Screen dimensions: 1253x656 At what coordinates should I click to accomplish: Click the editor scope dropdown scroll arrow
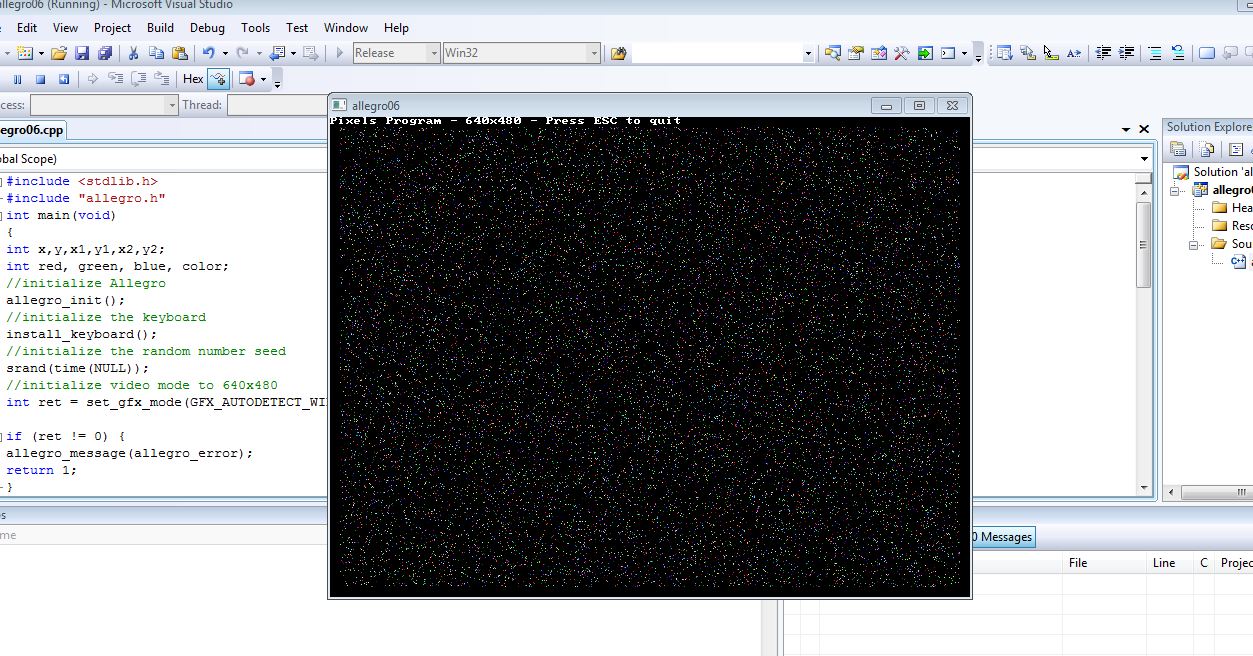(x=1143, y=158)
